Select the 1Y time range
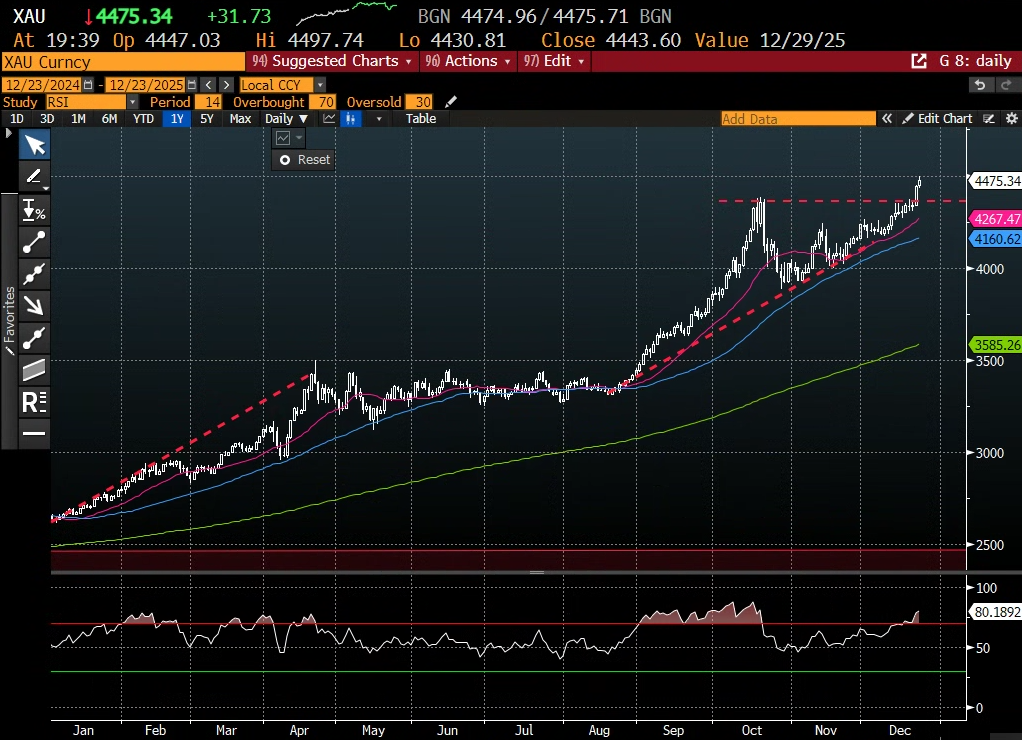 click(x=177, y=119)
